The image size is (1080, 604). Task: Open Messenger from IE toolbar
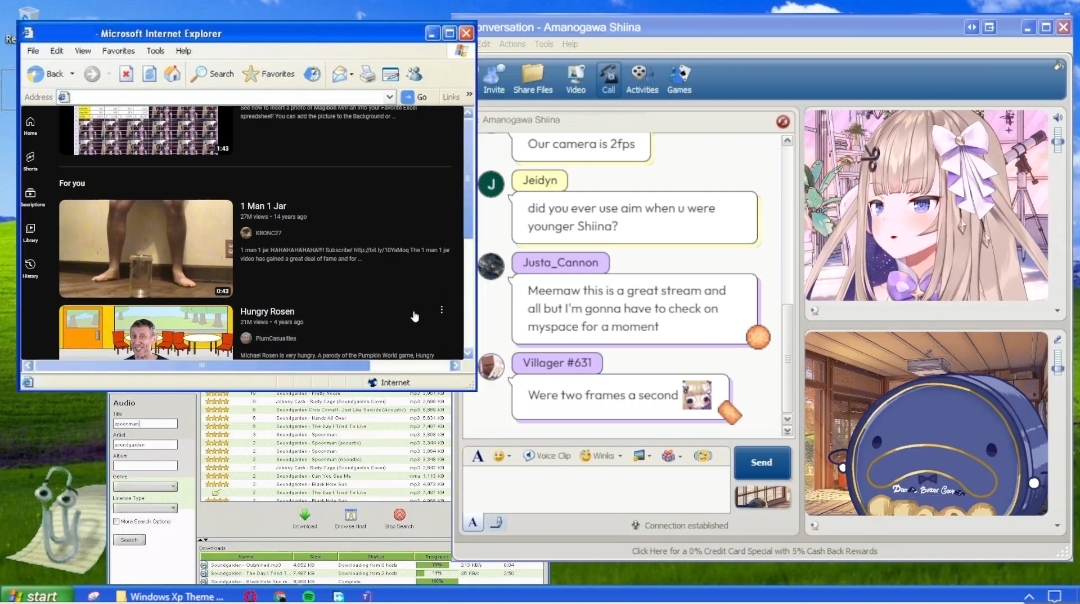tap(414, 74)
